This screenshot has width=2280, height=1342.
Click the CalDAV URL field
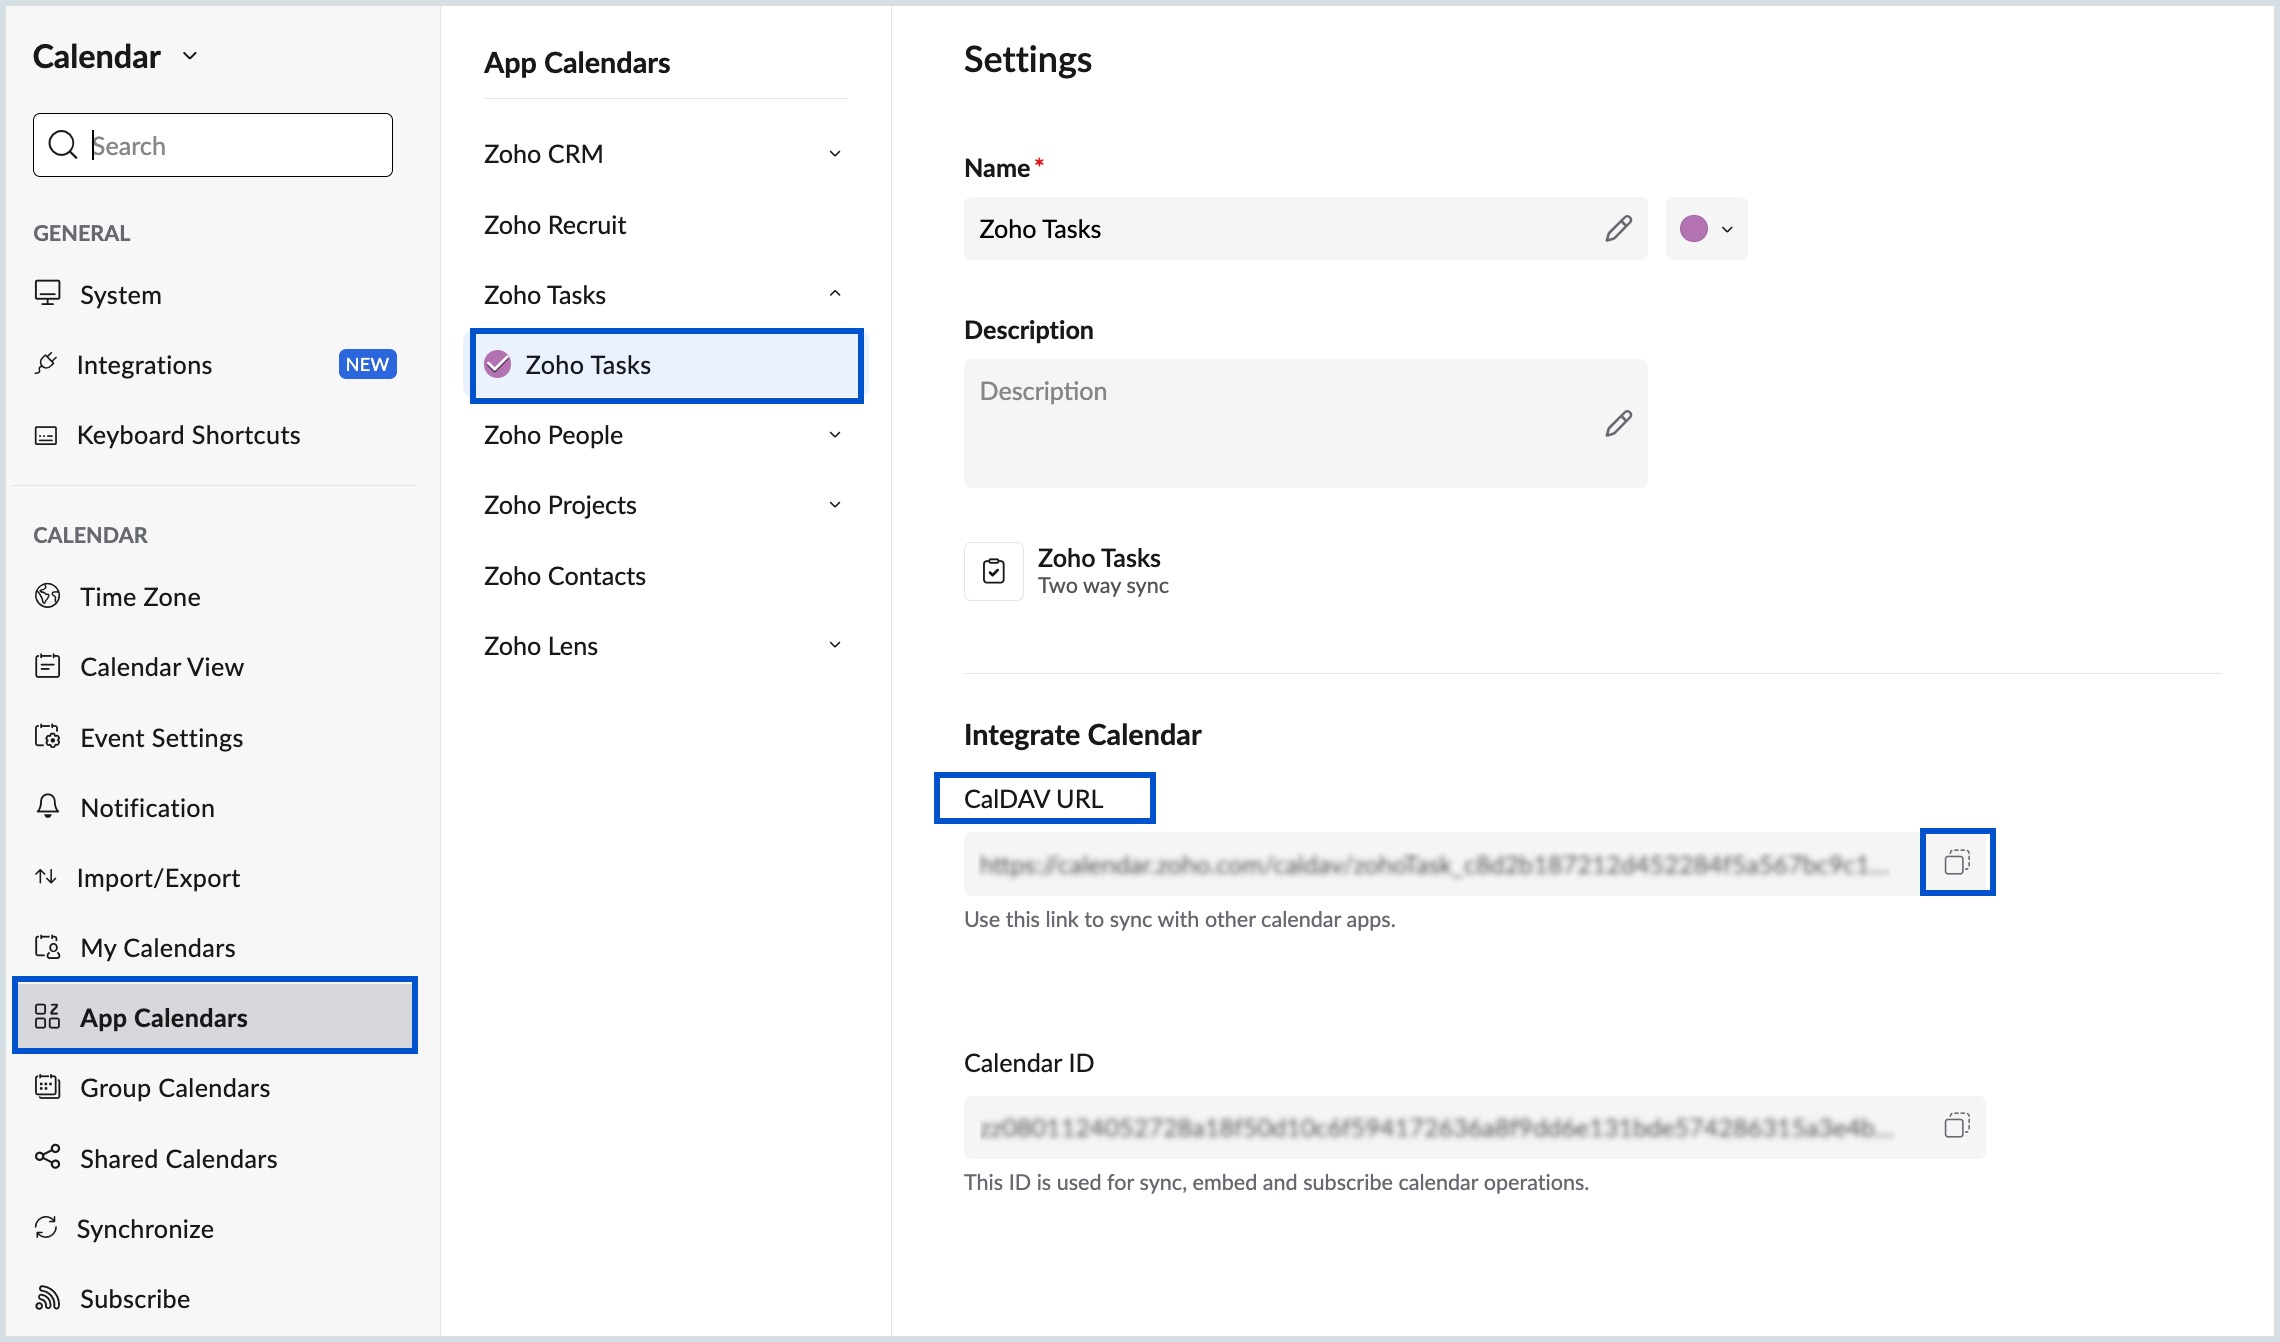click(x=1440, y=864)
